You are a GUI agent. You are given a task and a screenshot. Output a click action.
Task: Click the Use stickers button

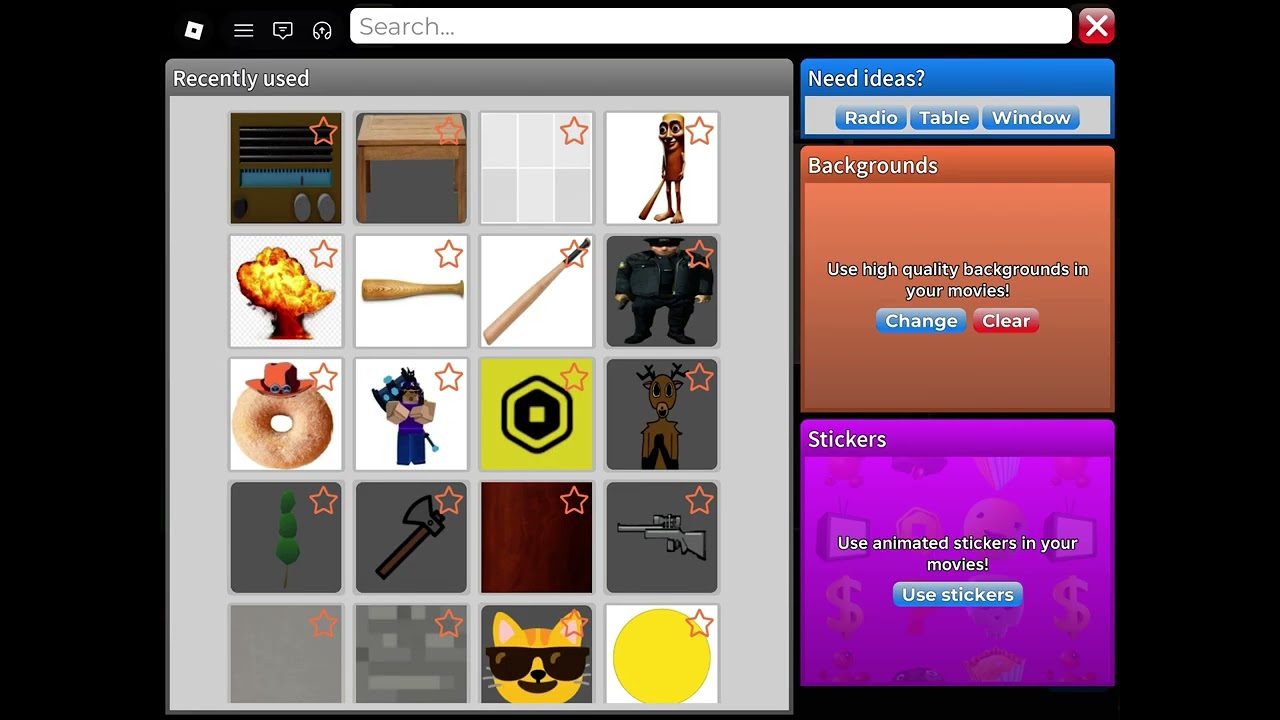click(x=957, y=595)
